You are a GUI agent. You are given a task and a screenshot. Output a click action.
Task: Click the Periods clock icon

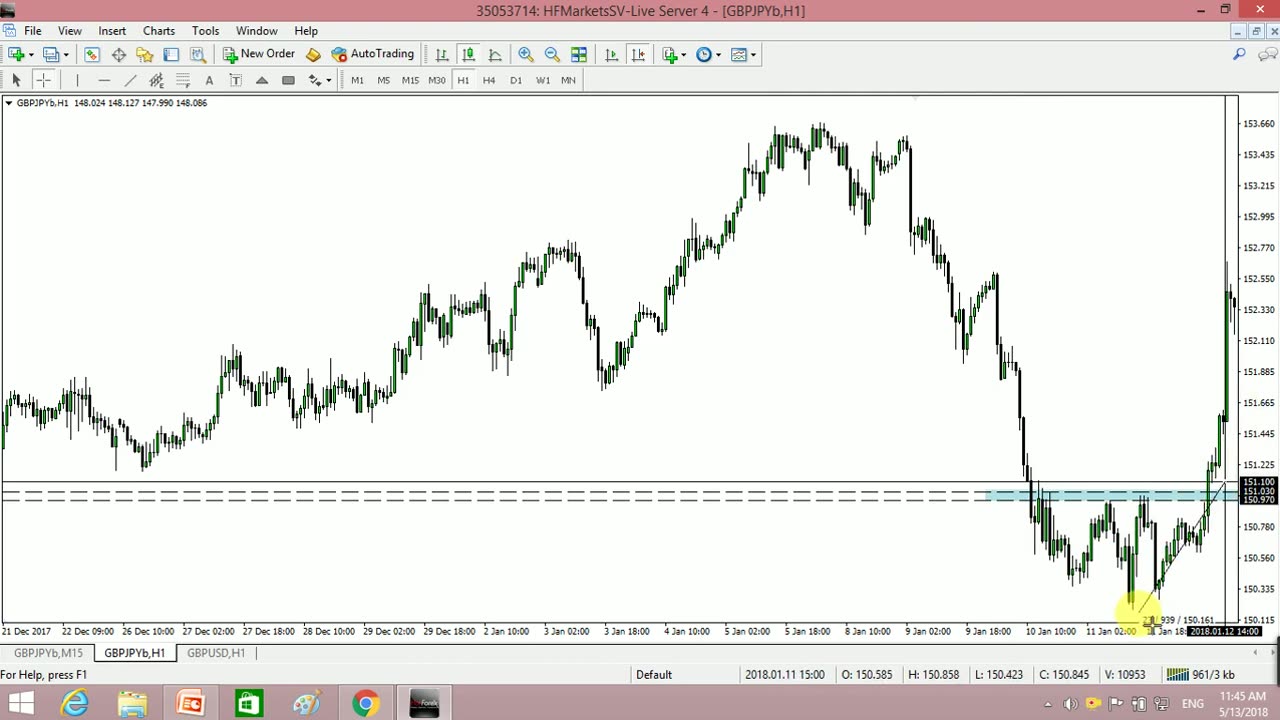[x=704, y=54]
